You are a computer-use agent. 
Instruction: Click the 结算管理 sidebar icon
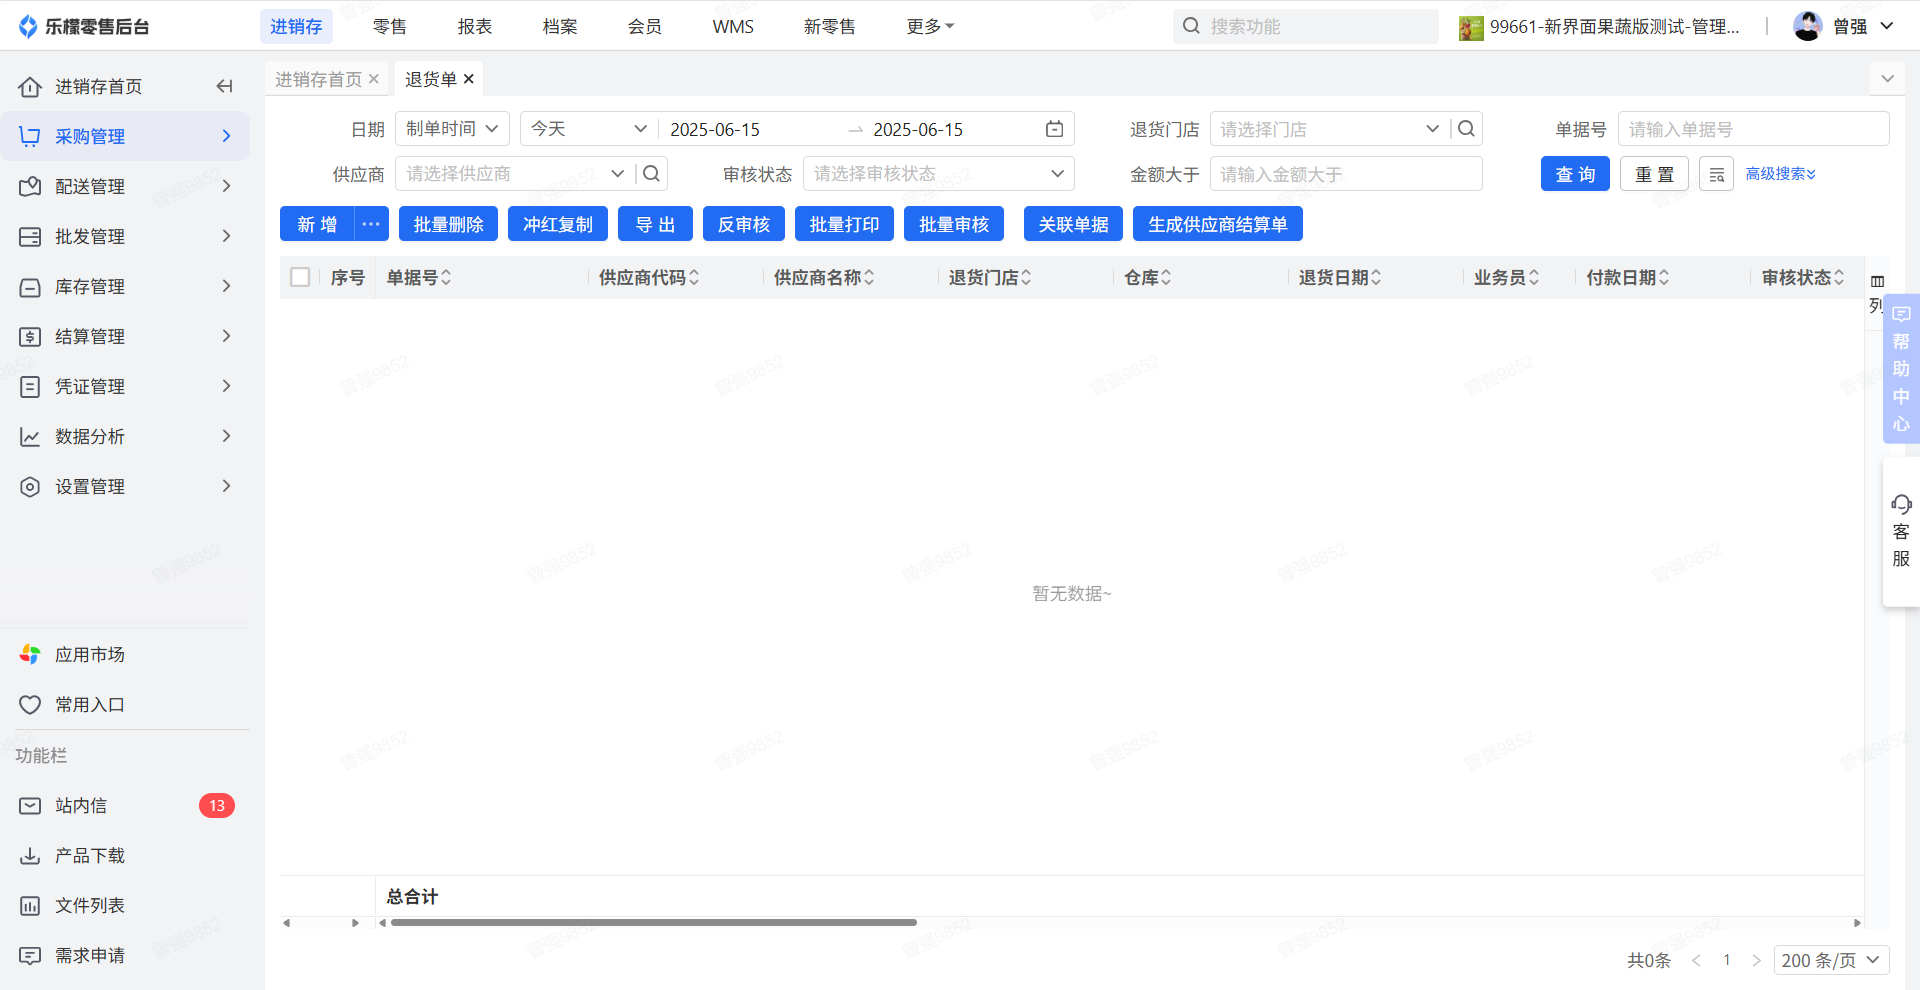(x=30, y=337)
